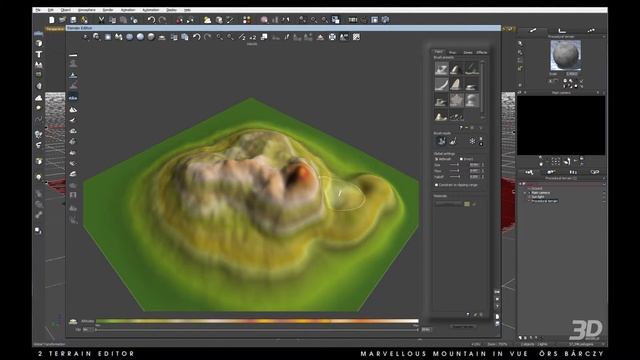Click Undo arrow in the Terrain Editor toolbar
Image resolution: width=640 pixels, height=360 pixels.
click(197, 37)
